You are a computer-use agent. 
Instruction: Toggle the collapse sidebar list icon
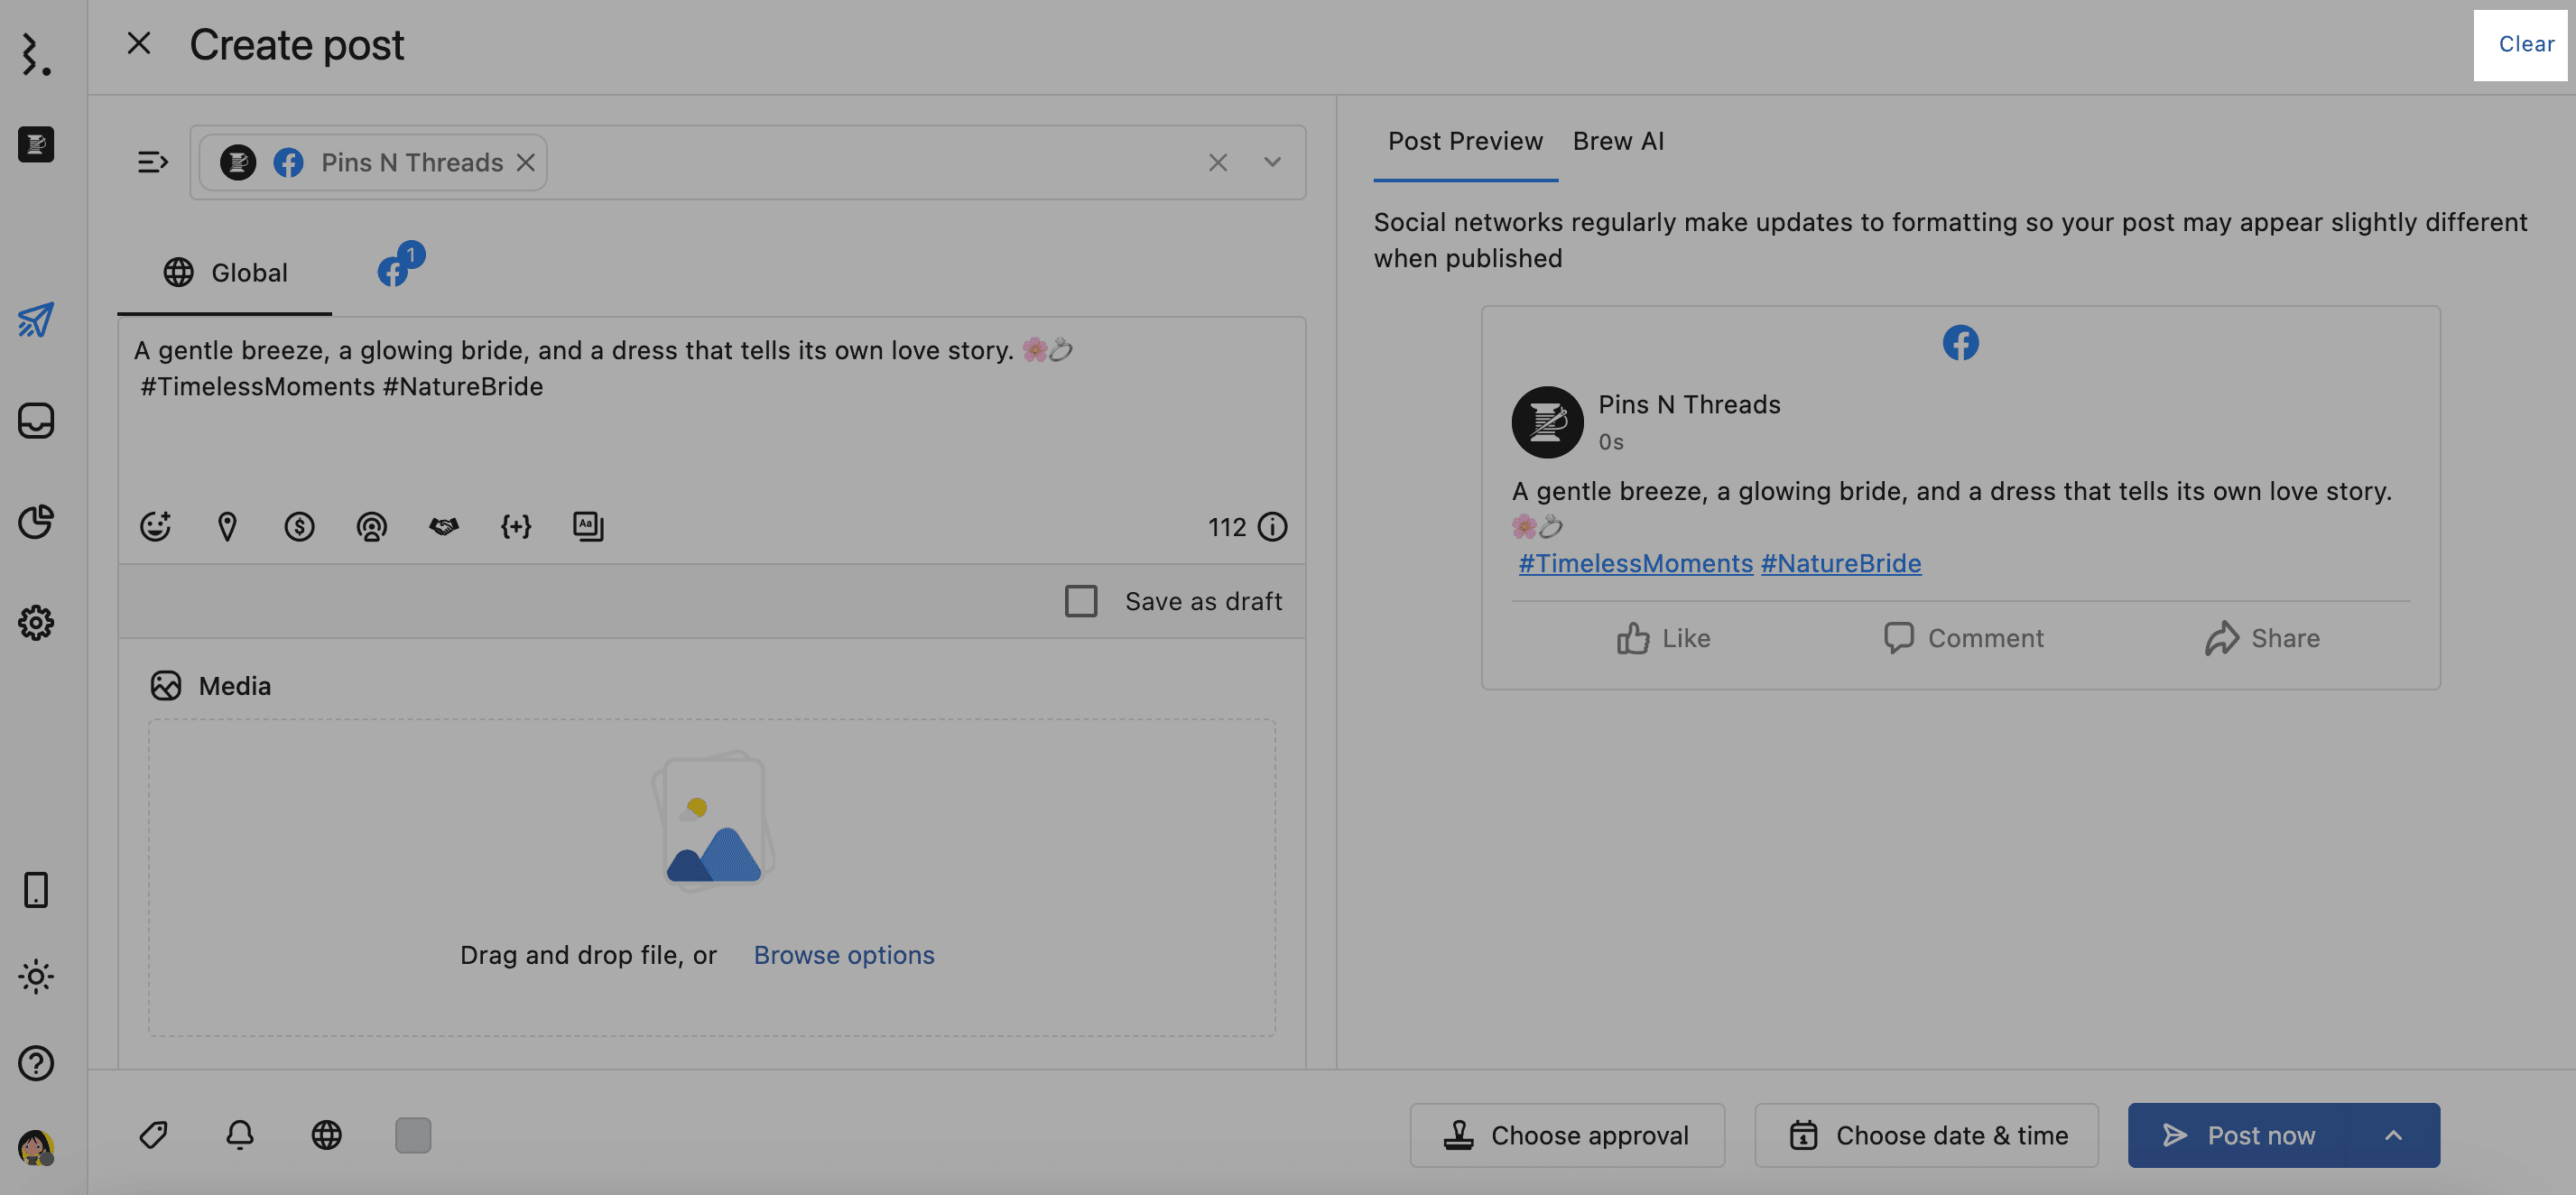[x=152, y=162]
